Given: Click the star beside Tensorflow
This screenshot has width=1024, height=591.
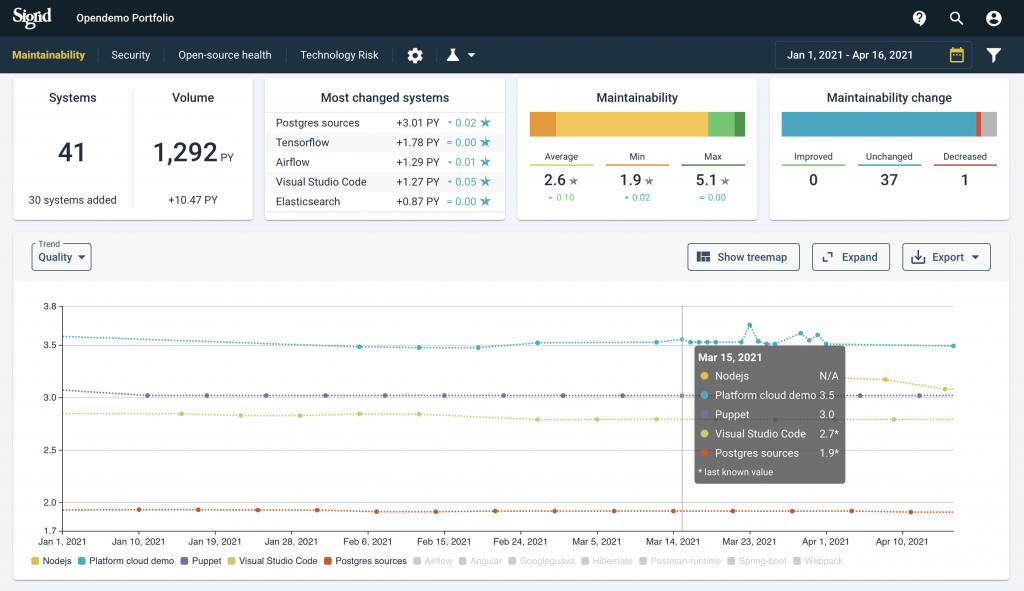Looking at the screenshot, I should click(485, 142).
